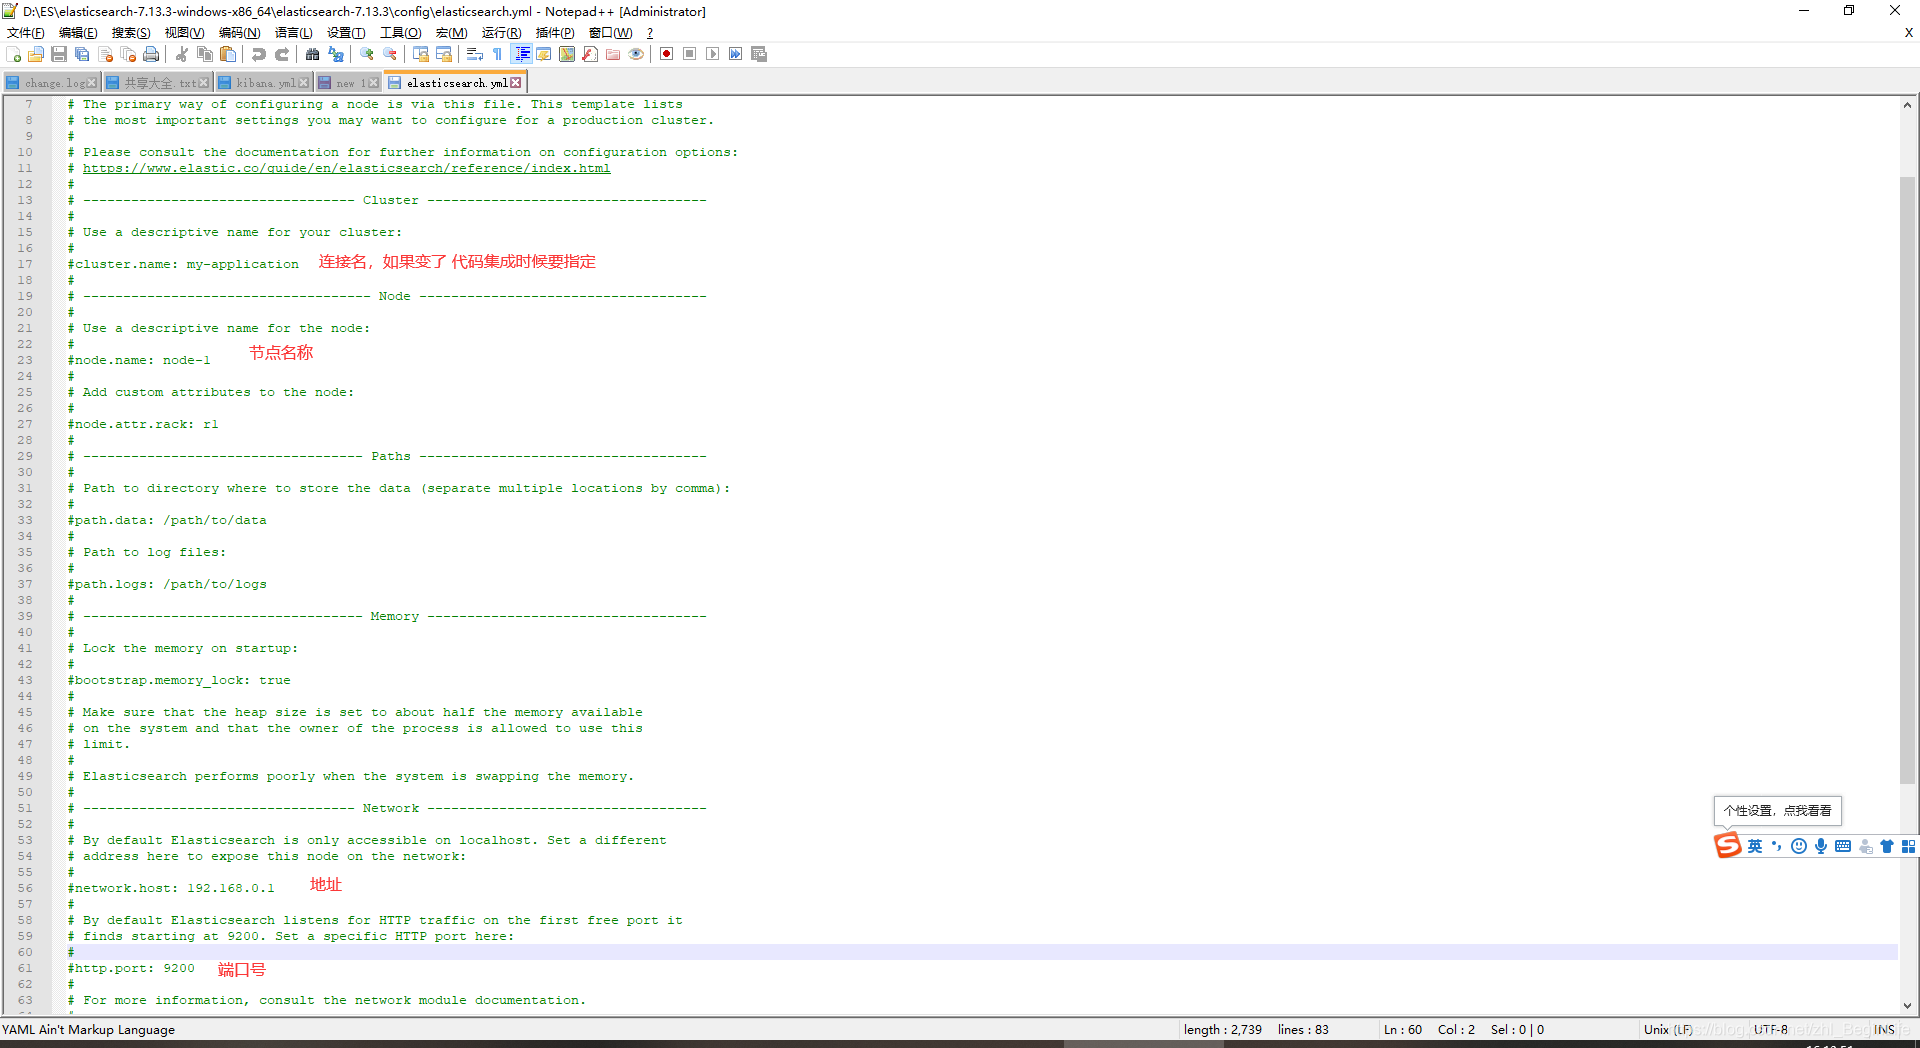Open the 语言(L) menu
The height and width of the screenshot is (1048, 1920).
294,33
